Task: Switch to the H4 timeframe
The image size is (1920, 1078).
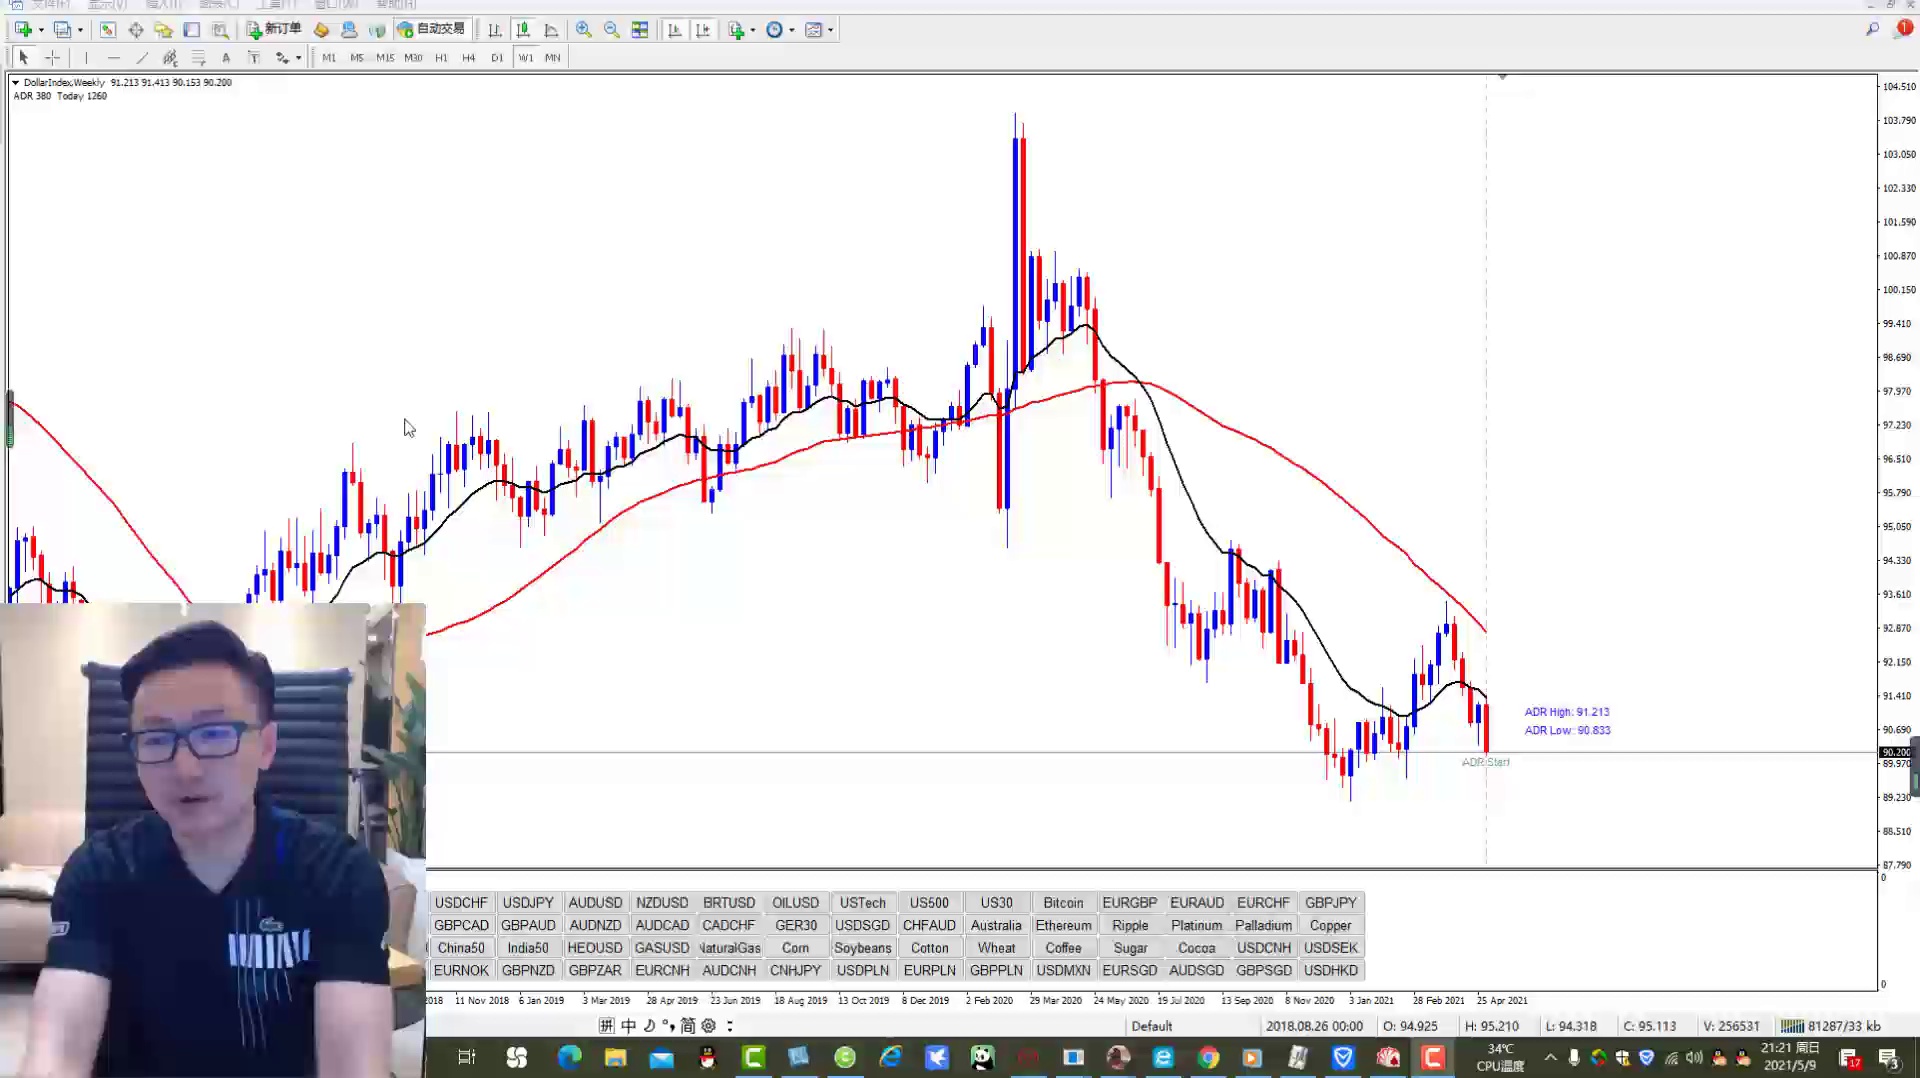Action: [x=469, y=58]
